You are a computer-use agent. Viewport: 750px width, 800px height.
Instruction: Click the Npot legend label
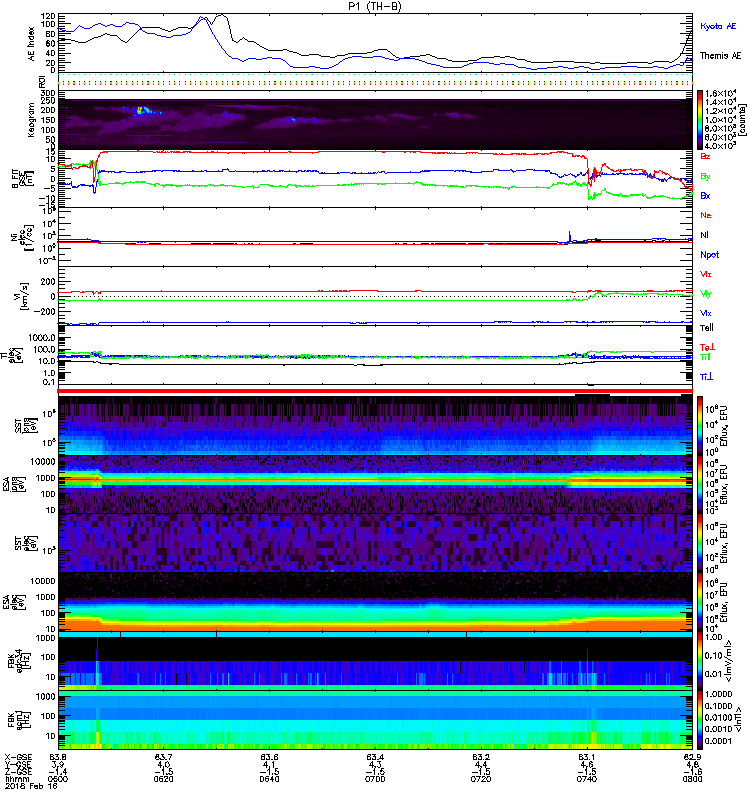coord(709,254)
